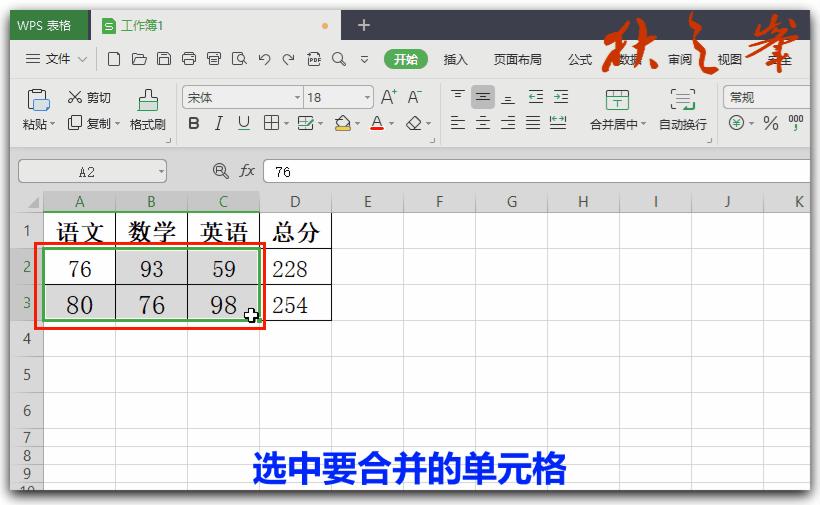Click the red font color swatch
The image size is (820, 505).
pyautogui.click(x=377, y=123)
